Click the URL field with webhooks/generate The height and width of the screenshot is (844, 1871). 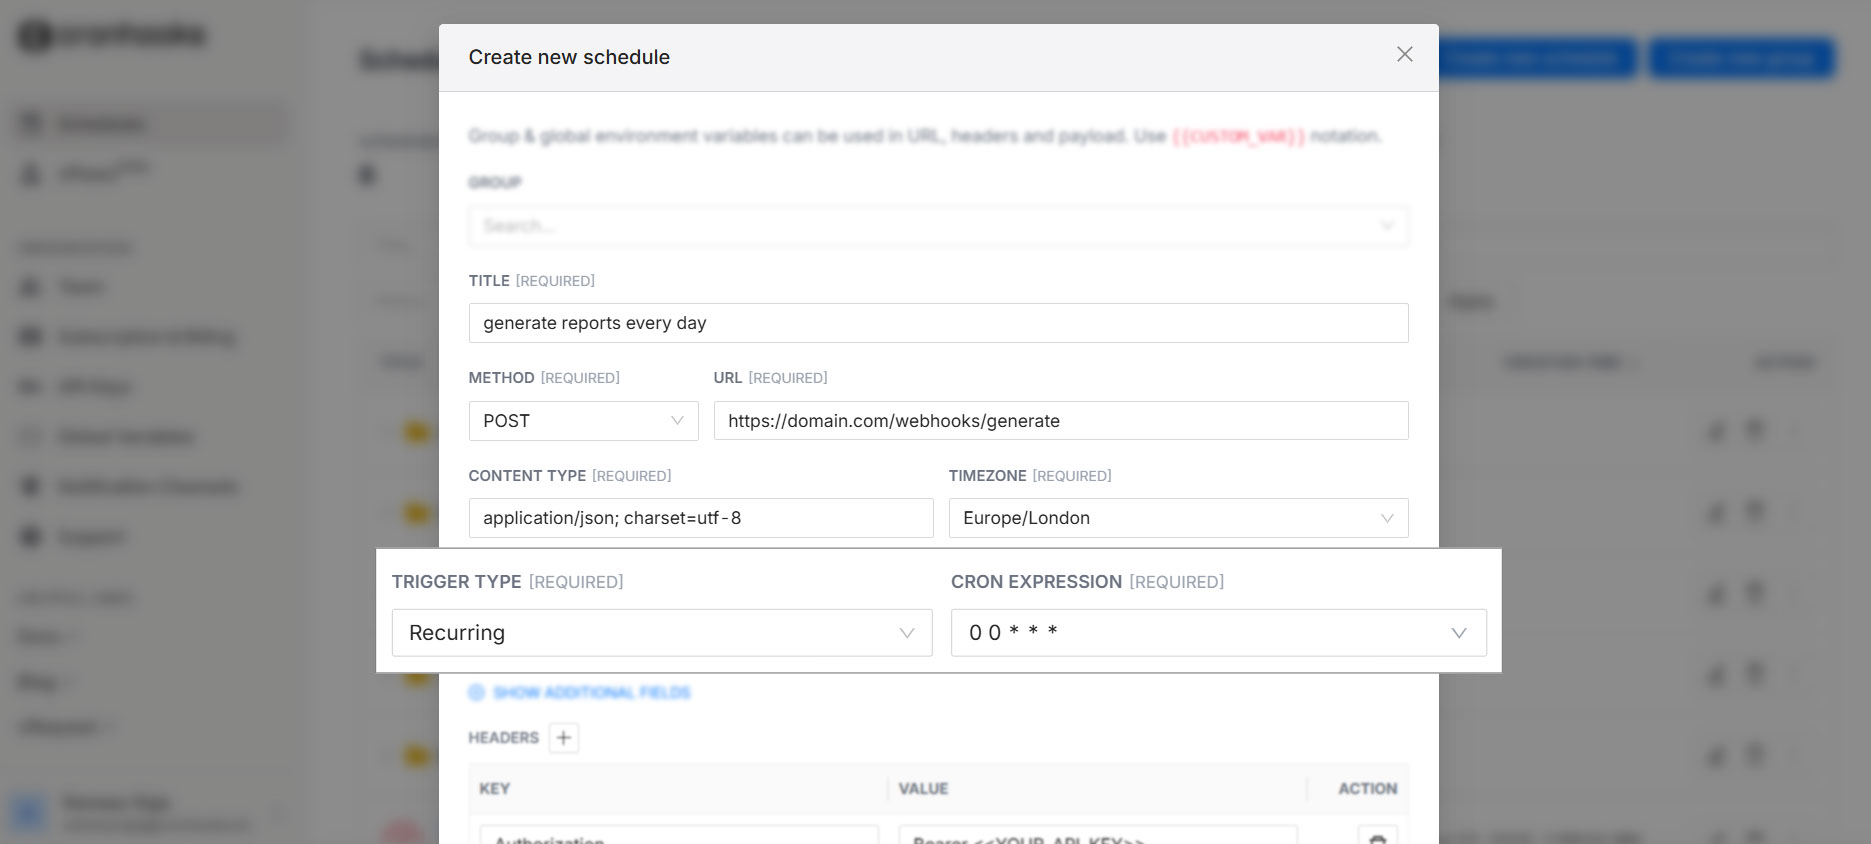[x=1061, y=421]
